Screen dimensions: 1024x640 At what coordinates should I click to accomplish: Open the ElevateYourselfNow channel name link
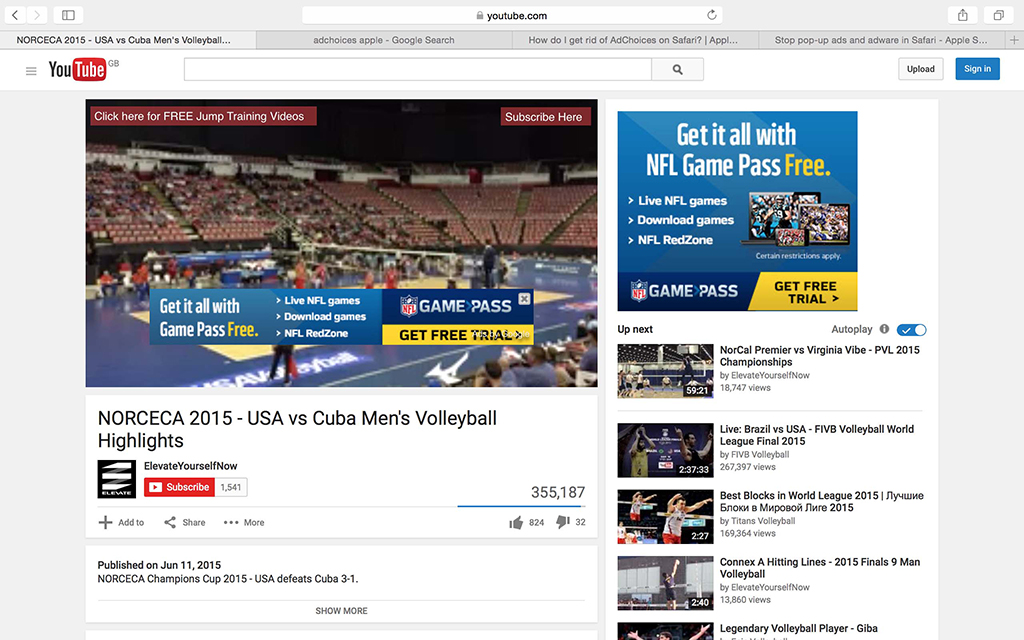click(191, 466)
